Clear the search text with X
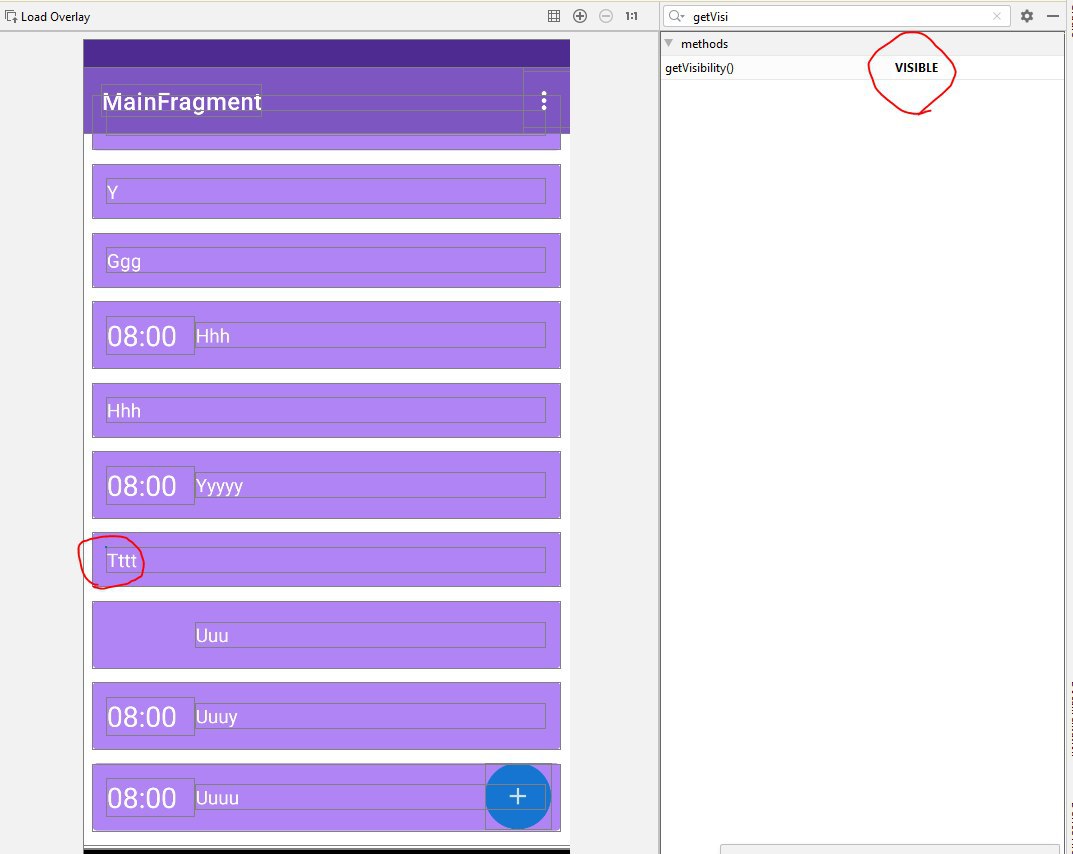The height and width of the screenshot is (854, 1073). click(996, 16)
